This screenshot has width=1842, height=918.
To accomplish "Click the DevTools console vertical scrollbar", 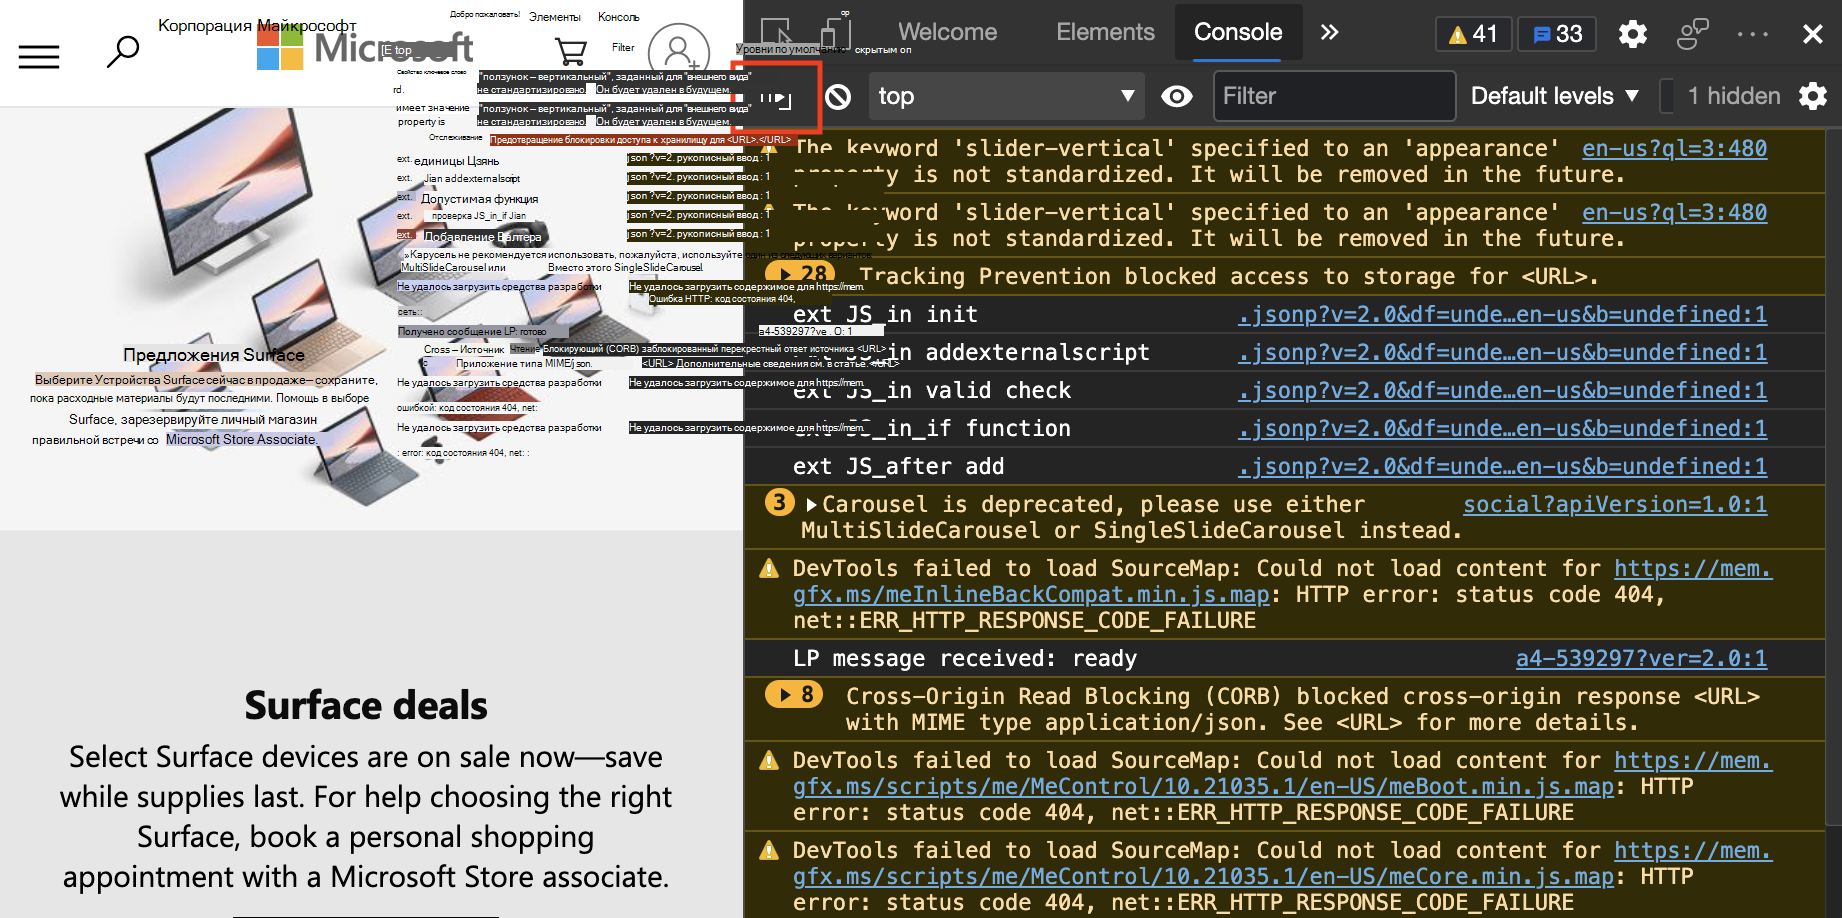I will pos(1833,478).
